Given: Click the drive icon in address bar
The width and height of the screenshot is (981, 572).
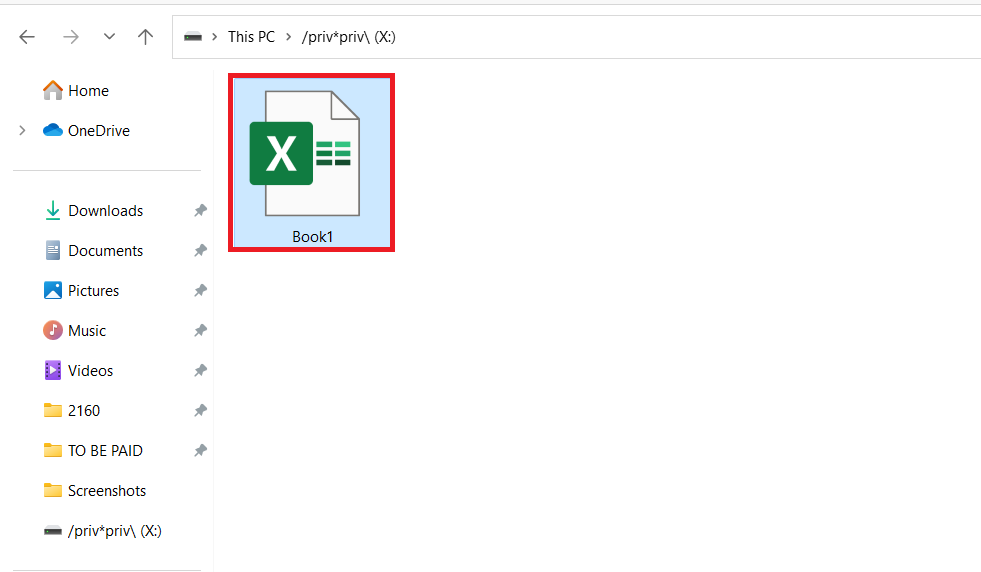Looking at the screenshot, I should pos(193,37).
